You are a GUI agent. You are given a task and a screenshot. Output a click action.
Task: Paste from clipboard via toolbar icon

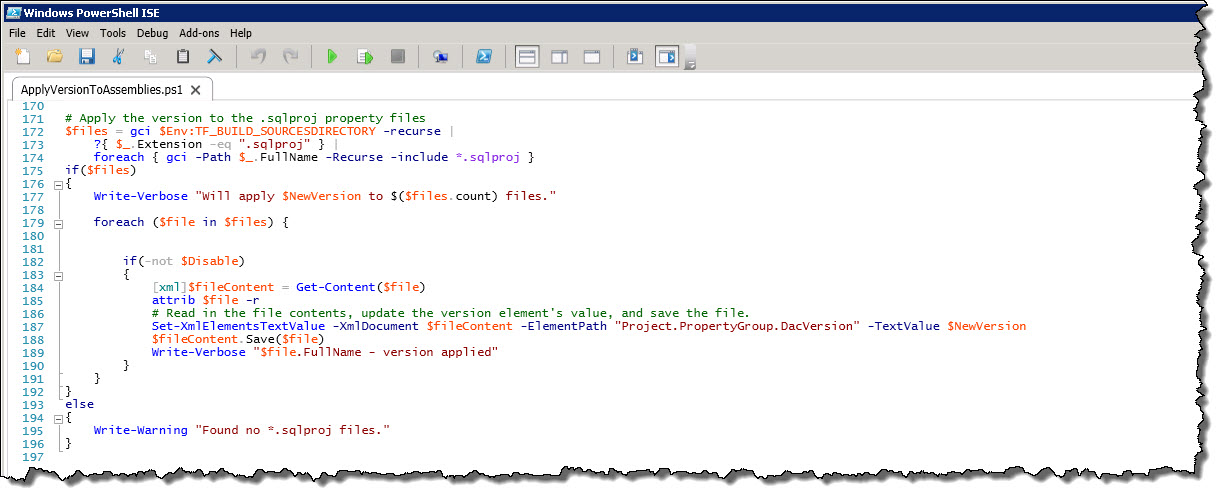pos(183,57)
